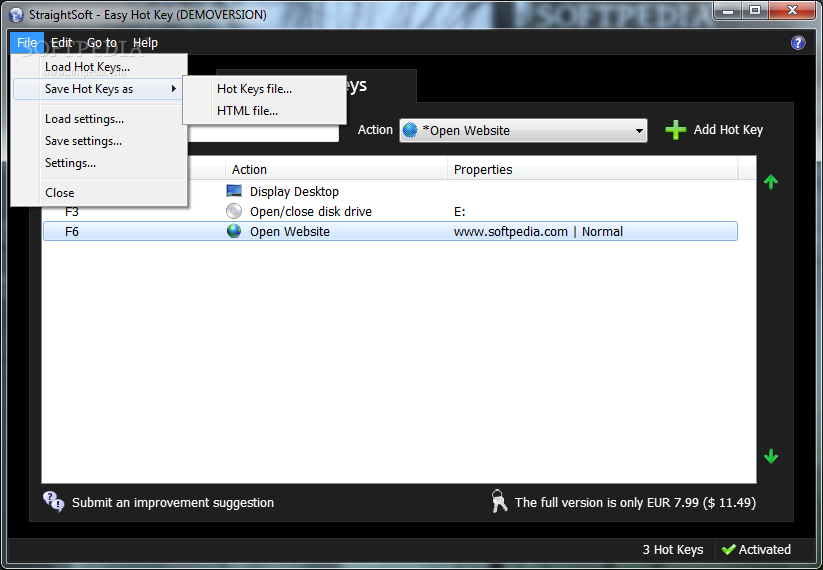Close the Easy Hot Key window
This screenshot has height=570, width=823.
pos(793,10)
